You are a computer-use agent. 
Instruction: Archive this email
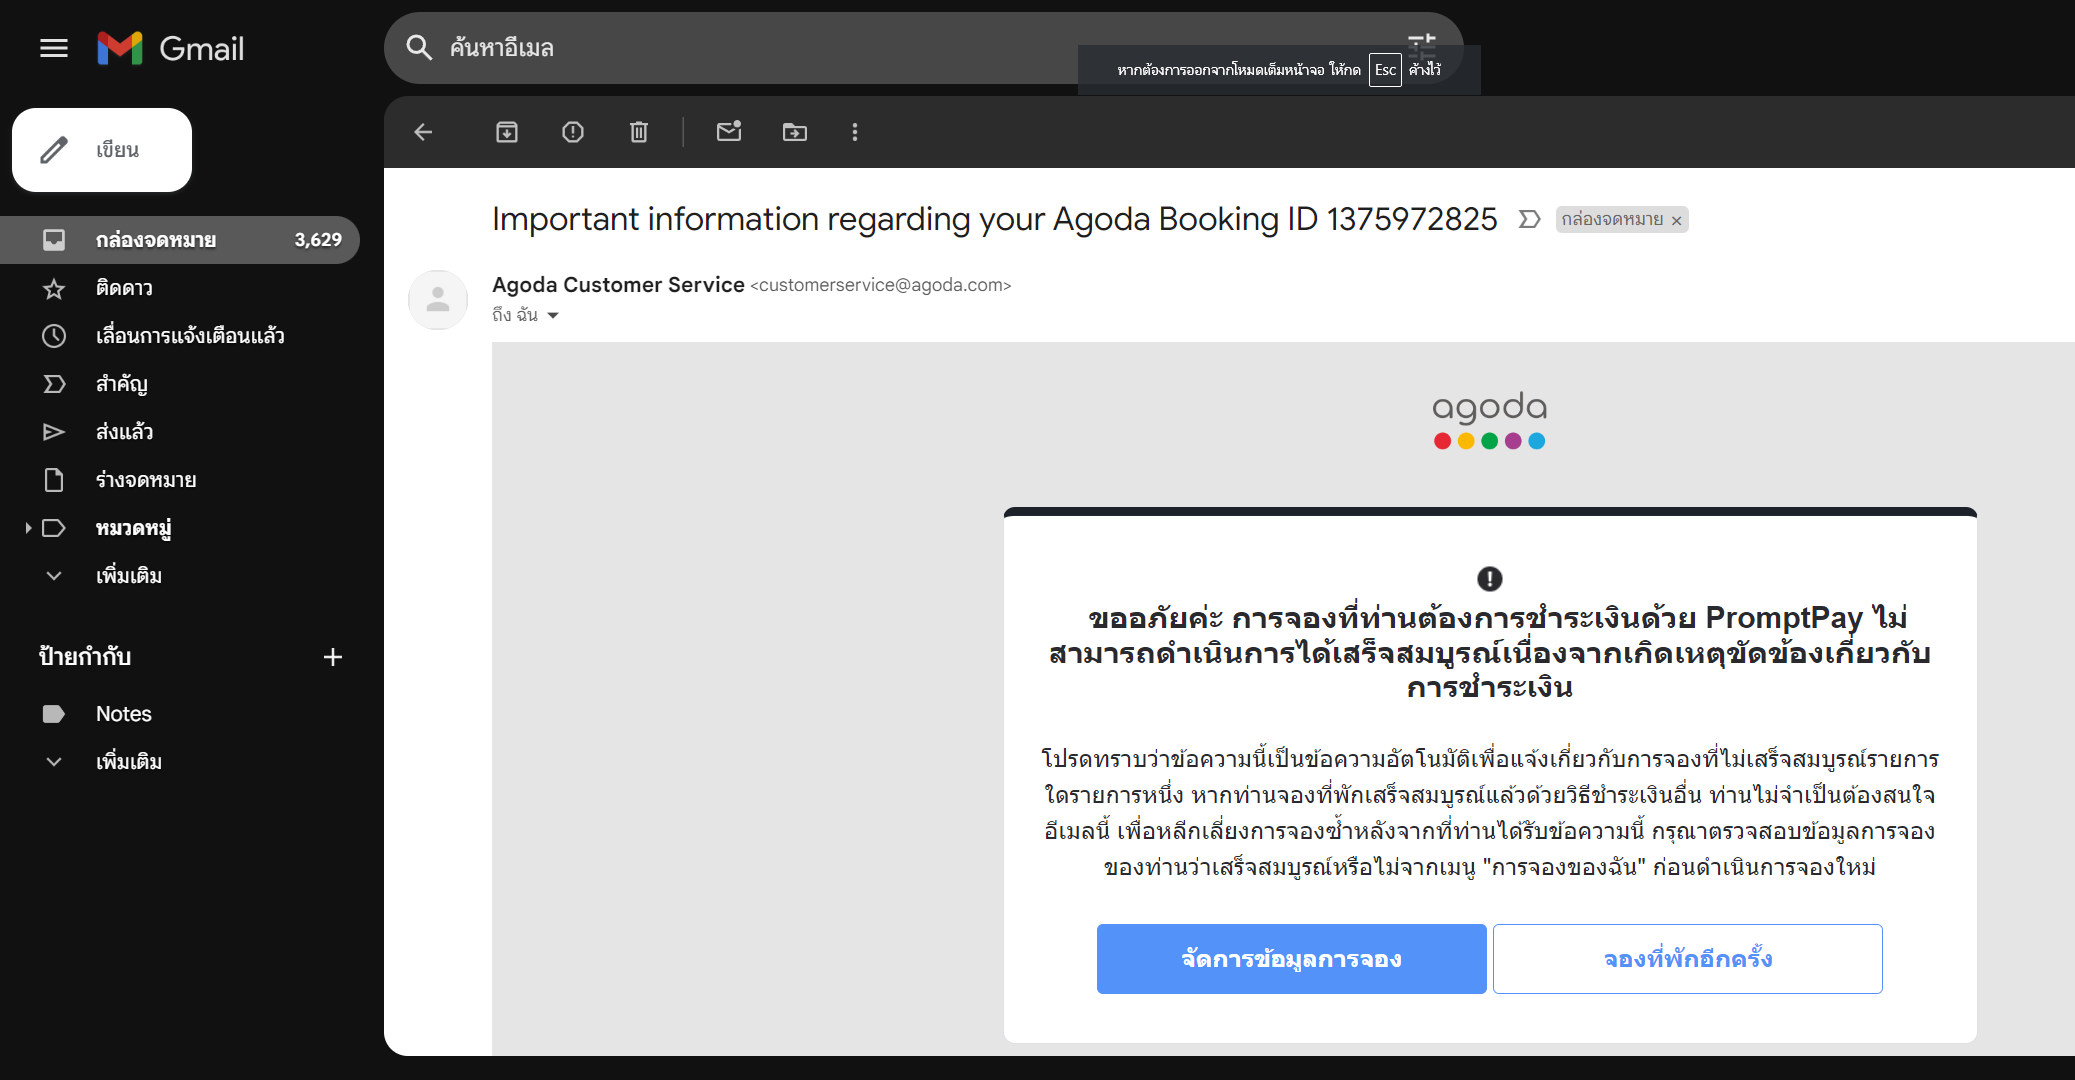click(507, 132)
